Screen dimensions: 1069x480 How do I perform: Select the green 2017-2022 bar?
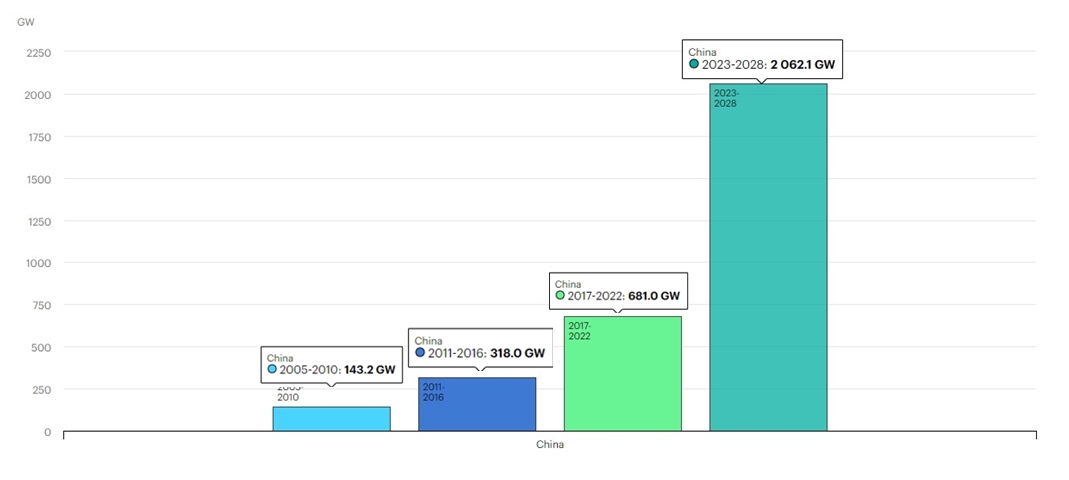click(622, 380)
